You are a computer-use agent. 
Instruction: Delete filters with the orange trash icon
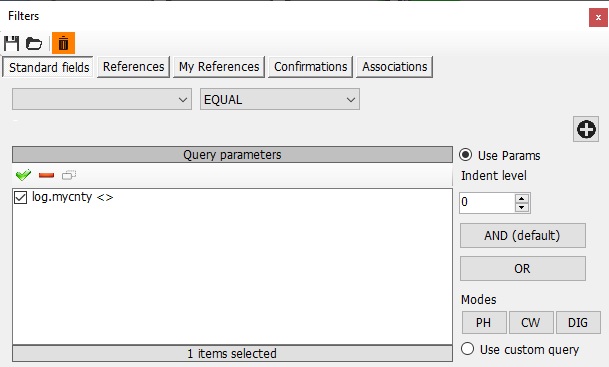[63, 43]
